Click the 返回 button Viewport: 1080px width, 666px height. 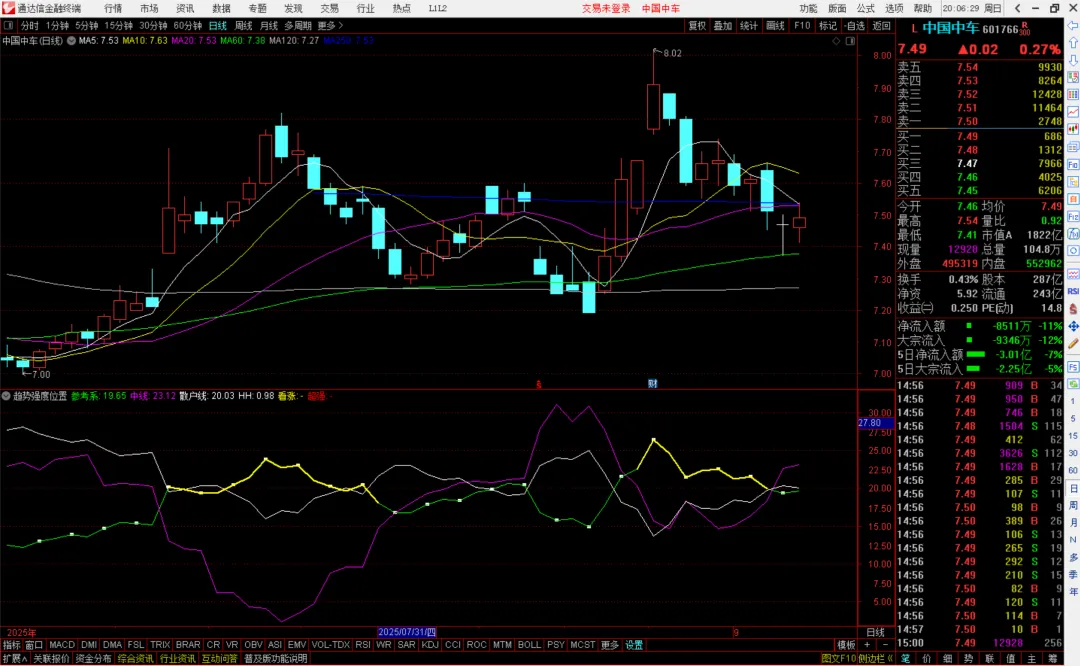(881, 25)
